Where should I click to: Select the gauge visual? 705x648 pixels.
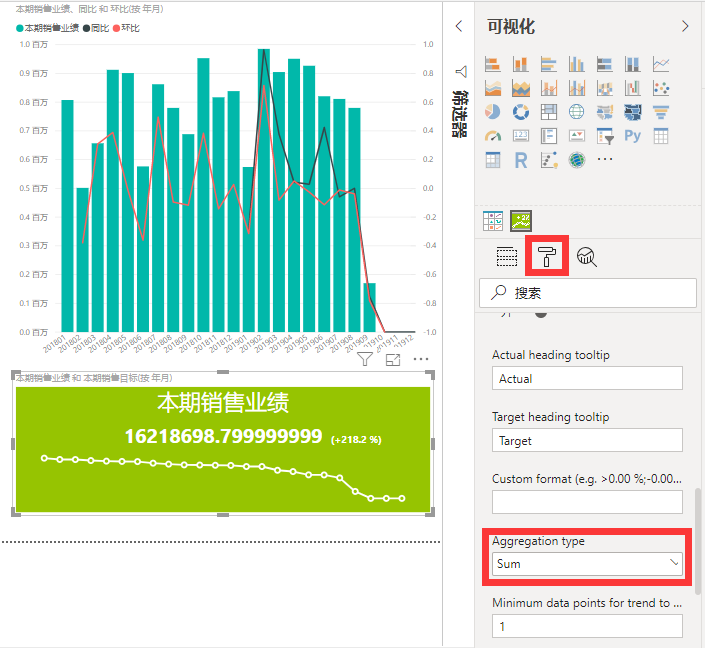coord(493,135)
